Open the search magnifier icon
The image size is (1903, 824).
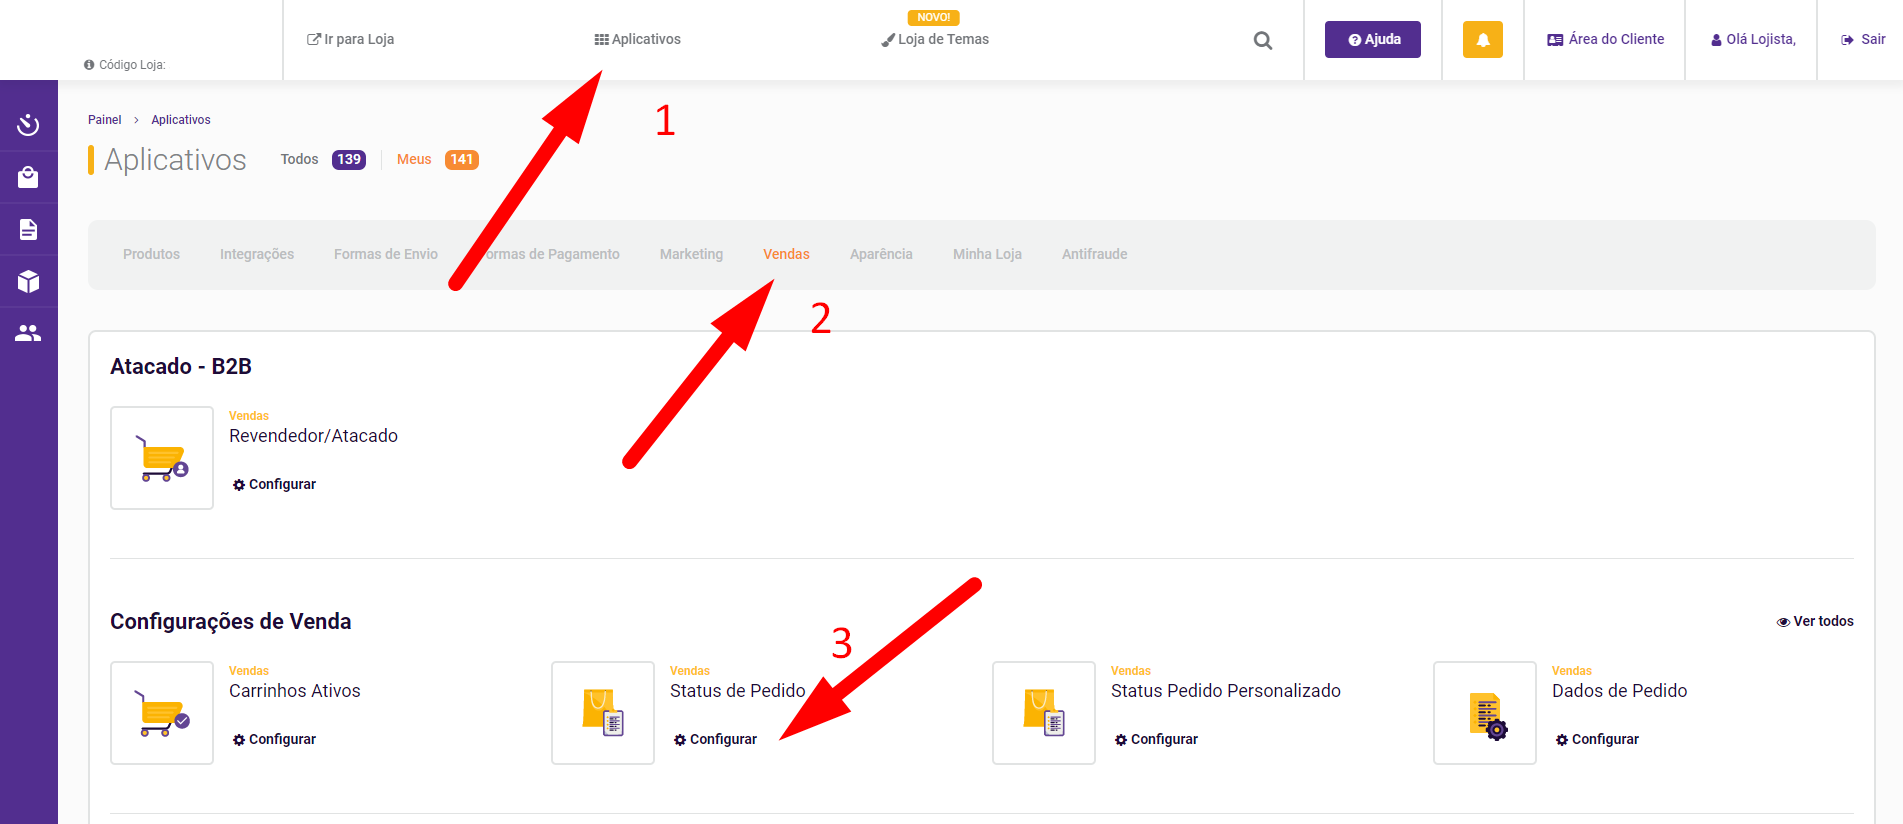[x=1263, y=41]
